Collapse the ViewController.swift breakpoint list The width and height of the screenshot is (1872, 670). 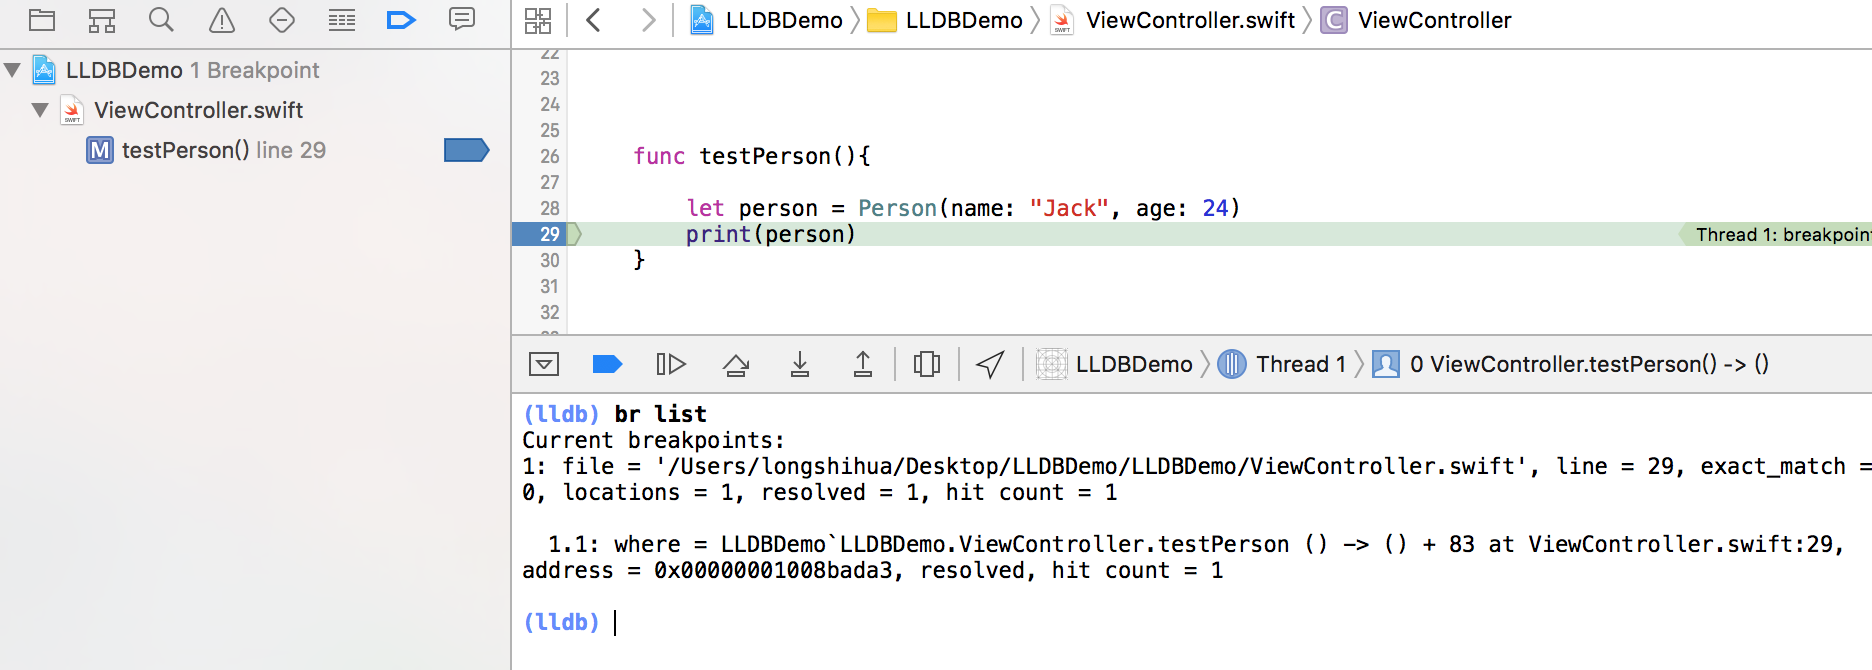tap(40, 110)
